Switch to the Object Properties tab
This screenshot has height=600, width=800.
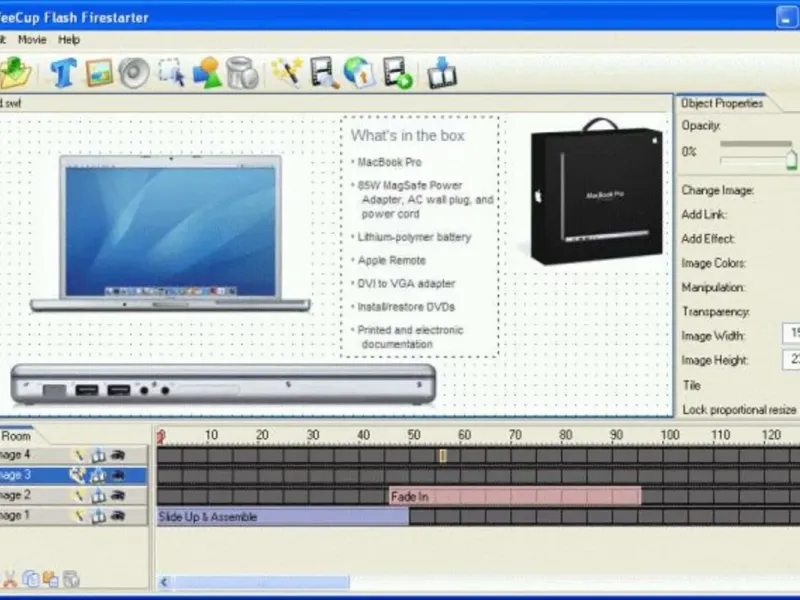point(721,104)
